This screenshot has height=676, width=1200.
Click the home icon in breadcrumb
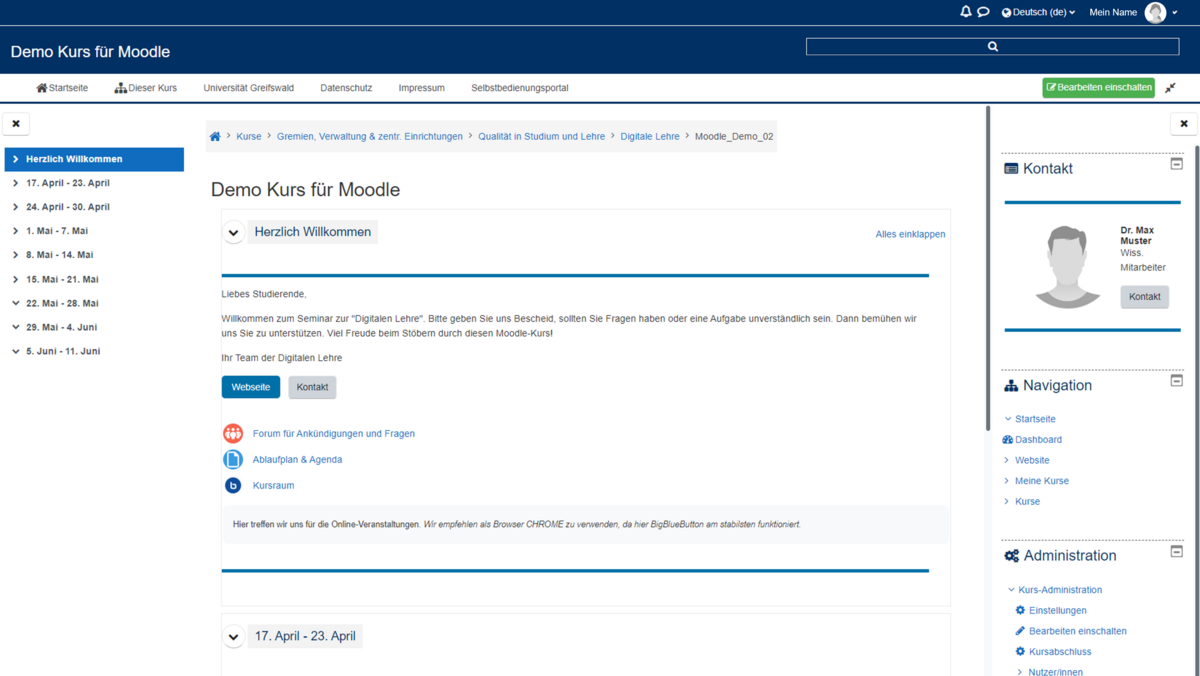215,136
